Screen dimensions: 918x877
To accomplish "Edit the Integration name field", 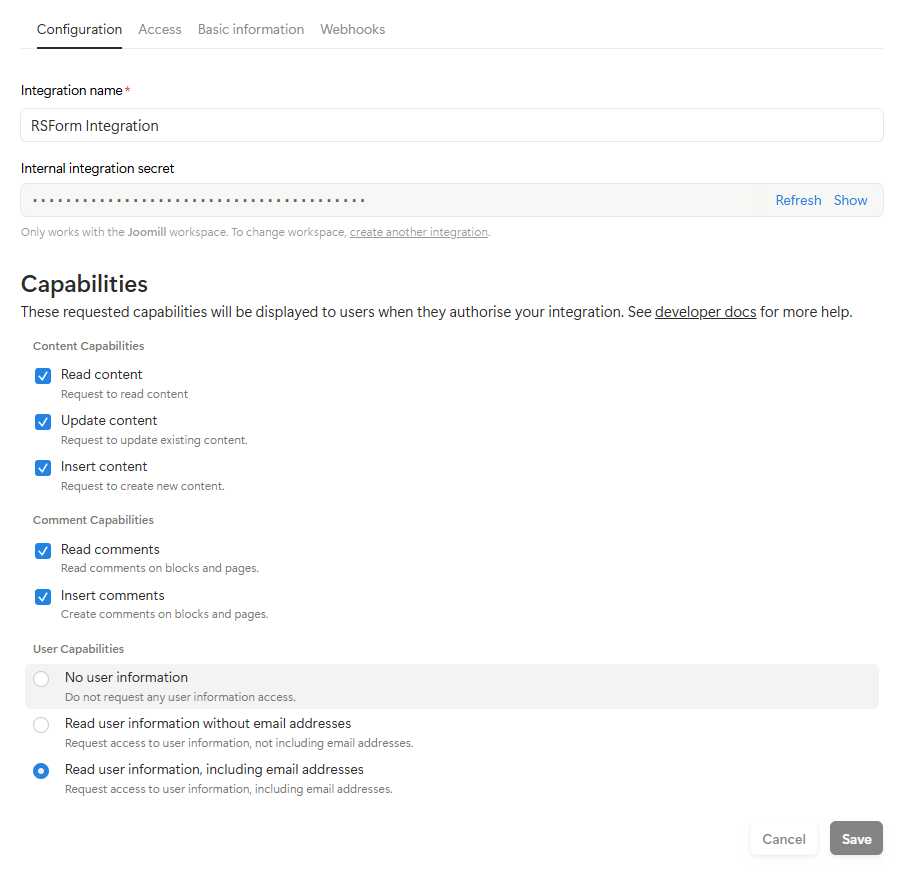I will (x=450, y=125).
